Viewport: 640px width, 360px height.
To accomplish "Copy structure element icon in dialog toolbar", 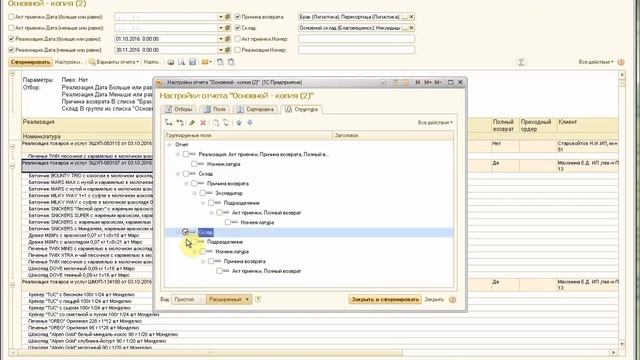I will 216,122.
